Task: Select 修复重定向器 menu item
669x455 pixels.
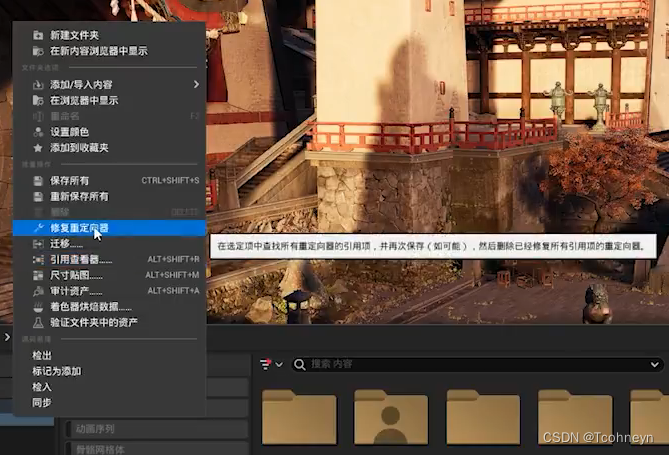Action: pos(109,228)
